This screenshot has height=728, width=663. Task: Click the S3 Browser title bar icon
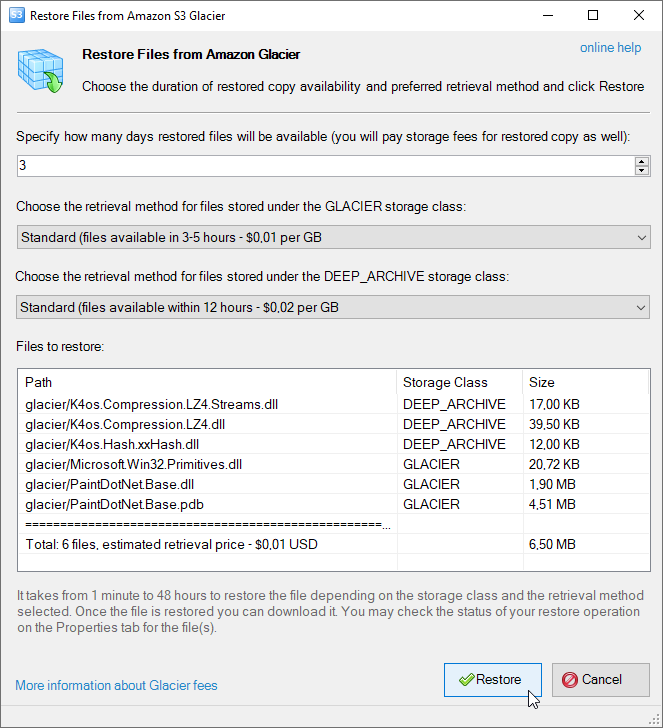[x=17, y=15]
